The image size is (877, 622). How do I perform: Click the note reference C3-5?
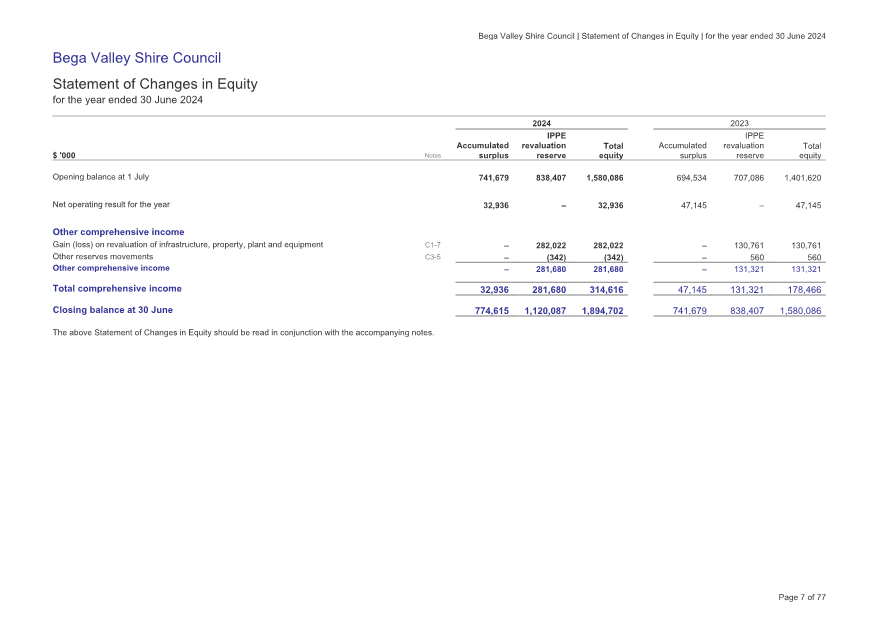coord(432,257)
